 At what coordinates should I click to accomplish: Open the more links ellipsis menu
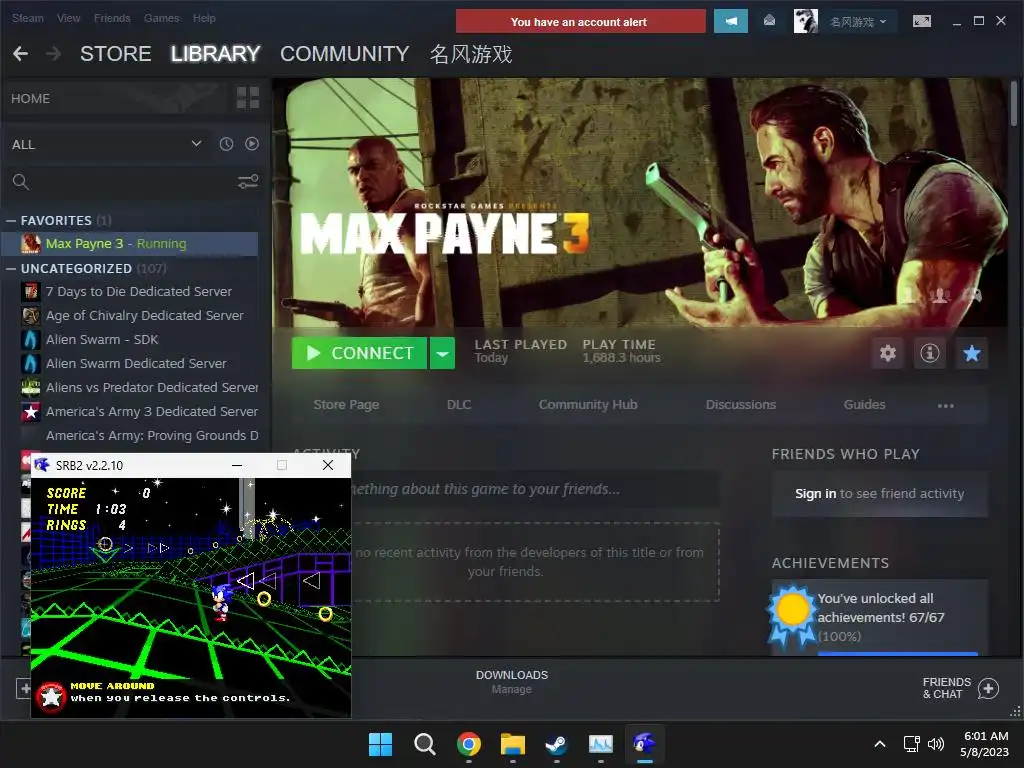coord(945,406)
